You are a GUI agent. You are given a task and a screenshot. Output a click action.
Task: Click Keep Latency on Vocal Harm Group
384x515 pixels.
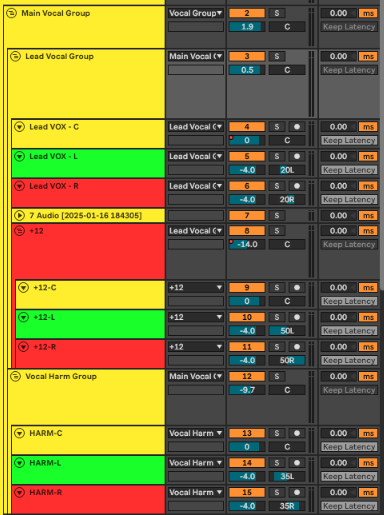[x=349, y=390]
